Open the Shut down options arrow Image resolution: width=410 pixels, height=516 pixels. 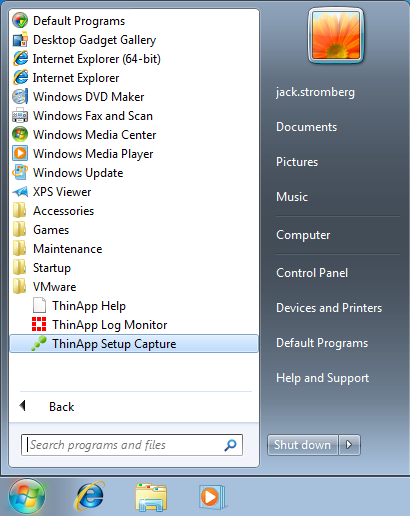(349, 445)
